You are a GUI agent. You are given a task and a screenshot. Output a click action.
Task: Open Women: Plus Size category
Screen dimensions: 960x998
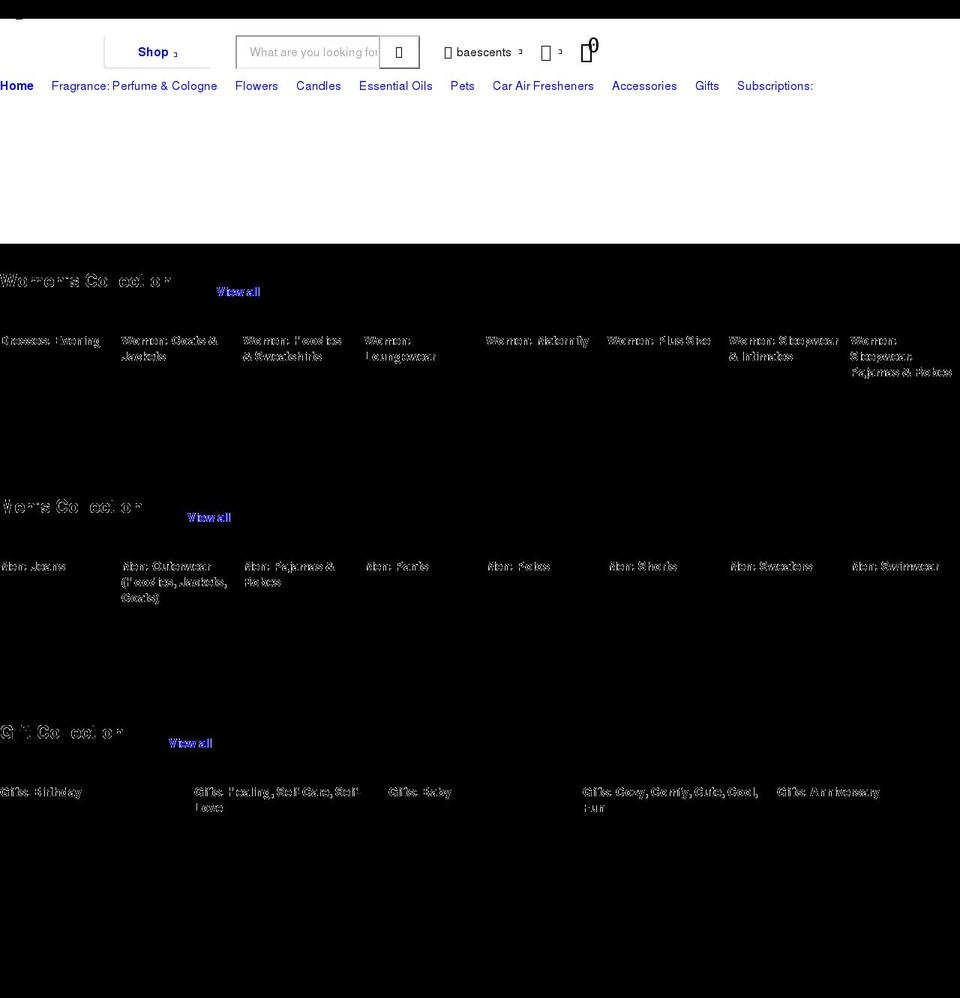(x=659, y=341)
